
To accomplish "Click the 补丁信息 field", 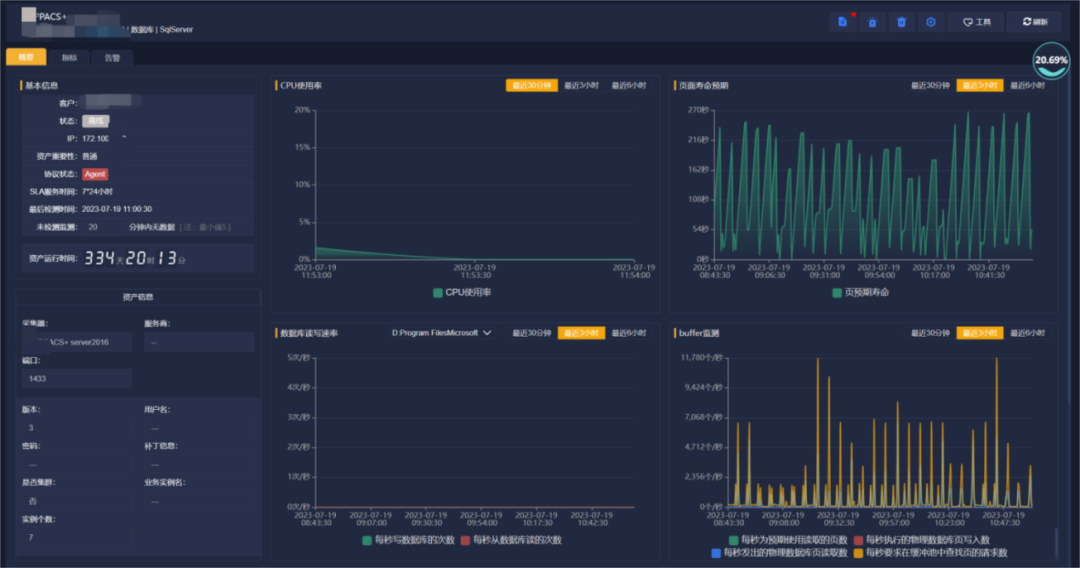I will (x=199, y=465).
